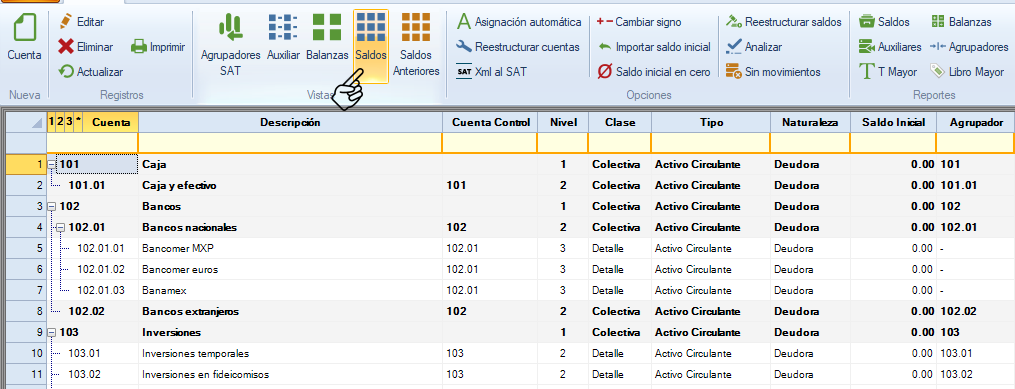Image resolution: width=1015 pixels, height=389 pixels.
Task: Click Agrupador cell 103.02
Action: pyautogui.click(x=976, y=374)
